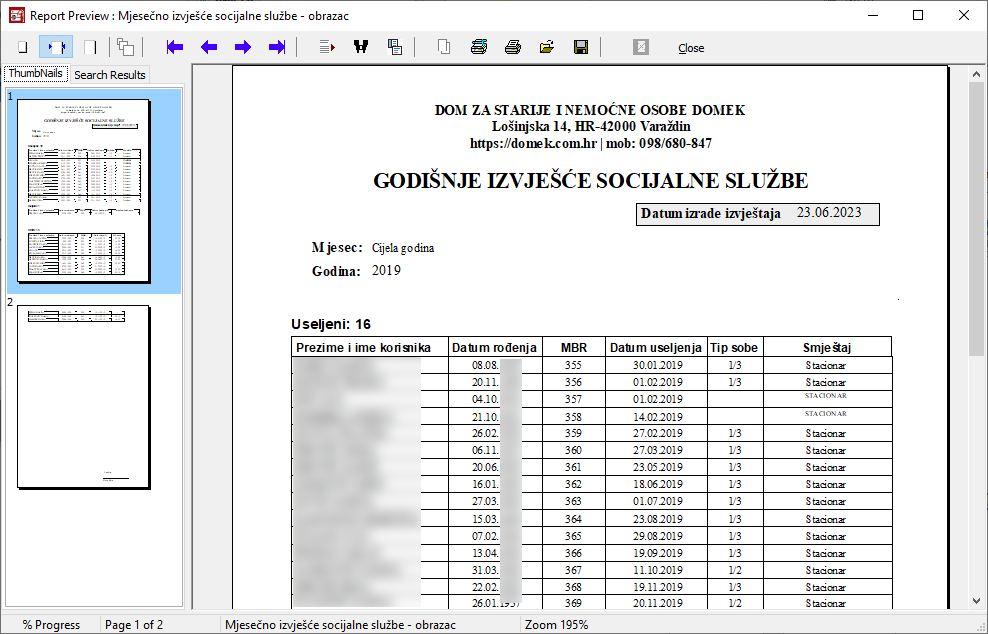This screenshot has width=988, height=634.
Task: Open the go-to-page tool
Action: 327,47
